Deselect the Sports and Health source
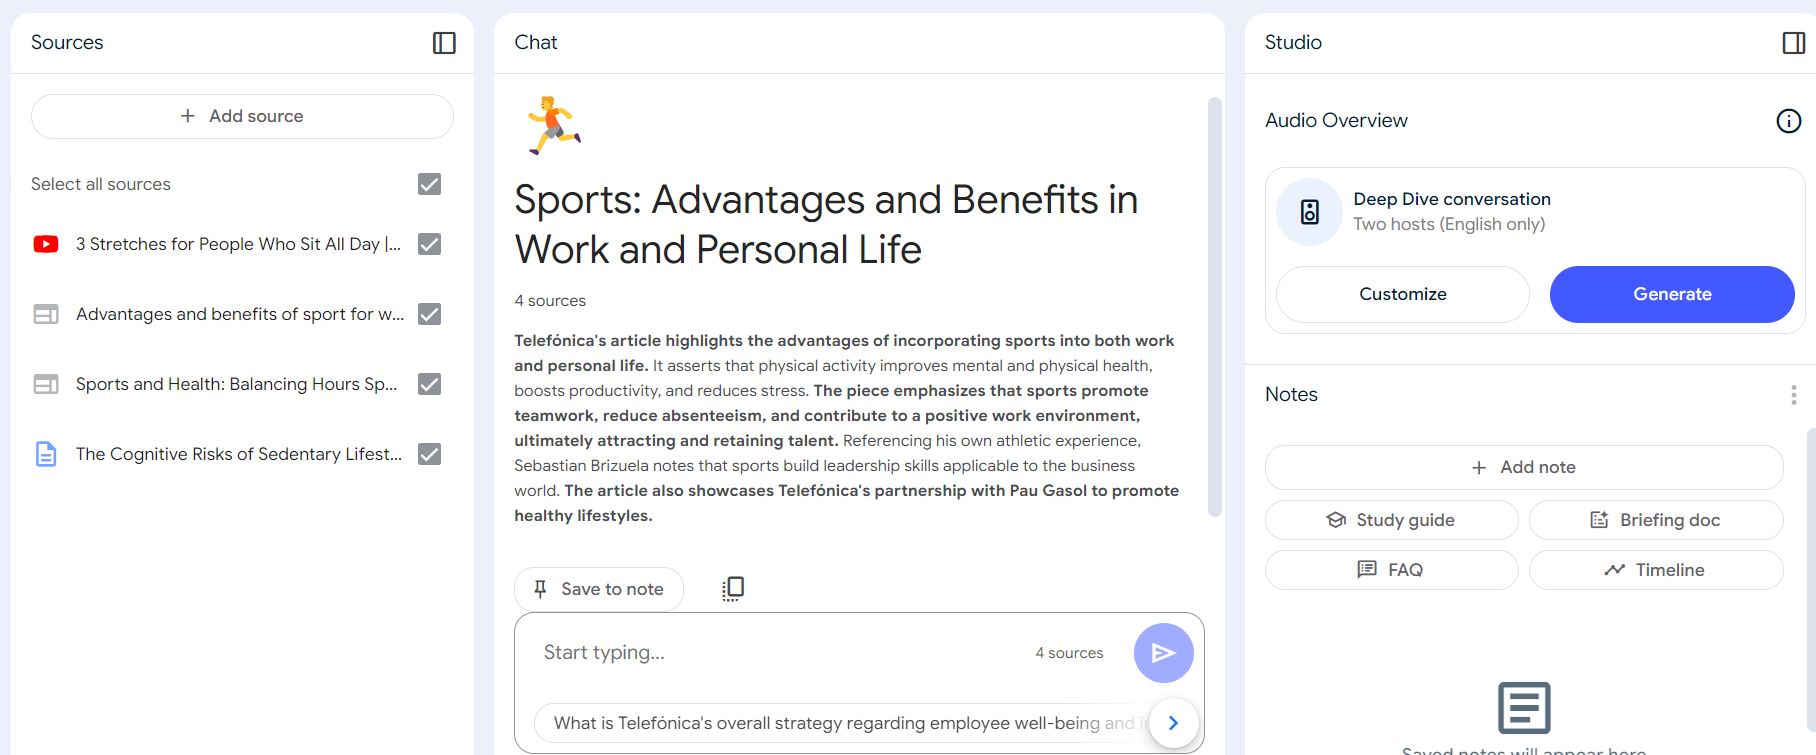The width and height of the screenshot is (1816, 755). 429,385
